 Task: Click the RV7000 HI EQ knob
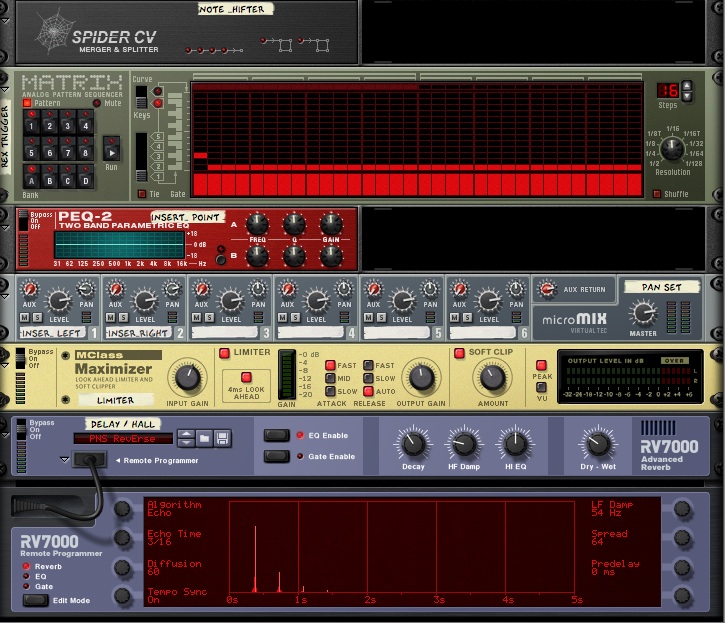click(515, 444)
